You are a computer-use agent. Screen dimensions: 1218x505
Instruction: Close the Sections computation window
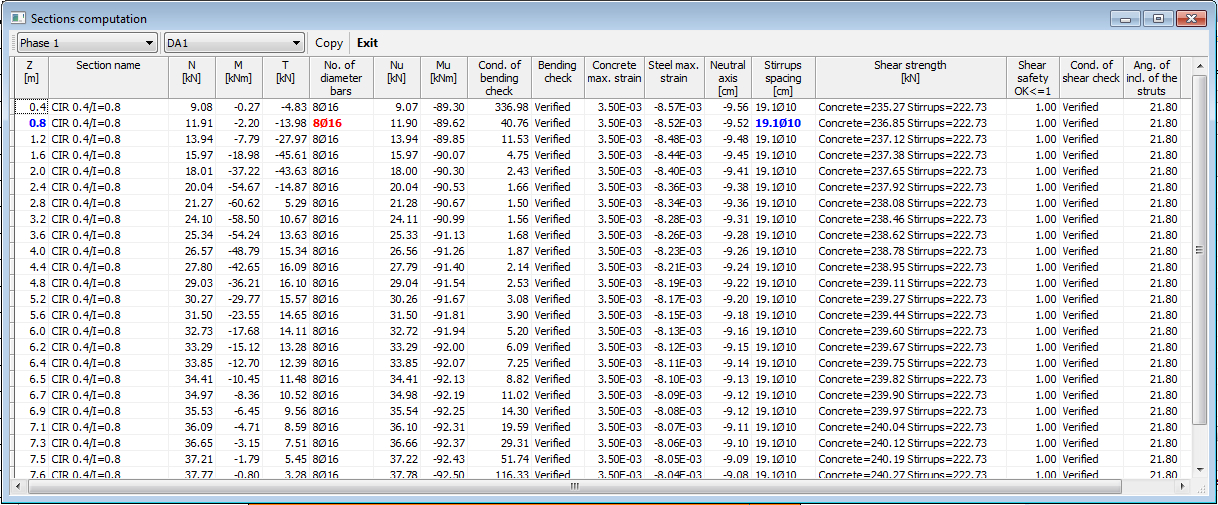[x=1190, y=19]
